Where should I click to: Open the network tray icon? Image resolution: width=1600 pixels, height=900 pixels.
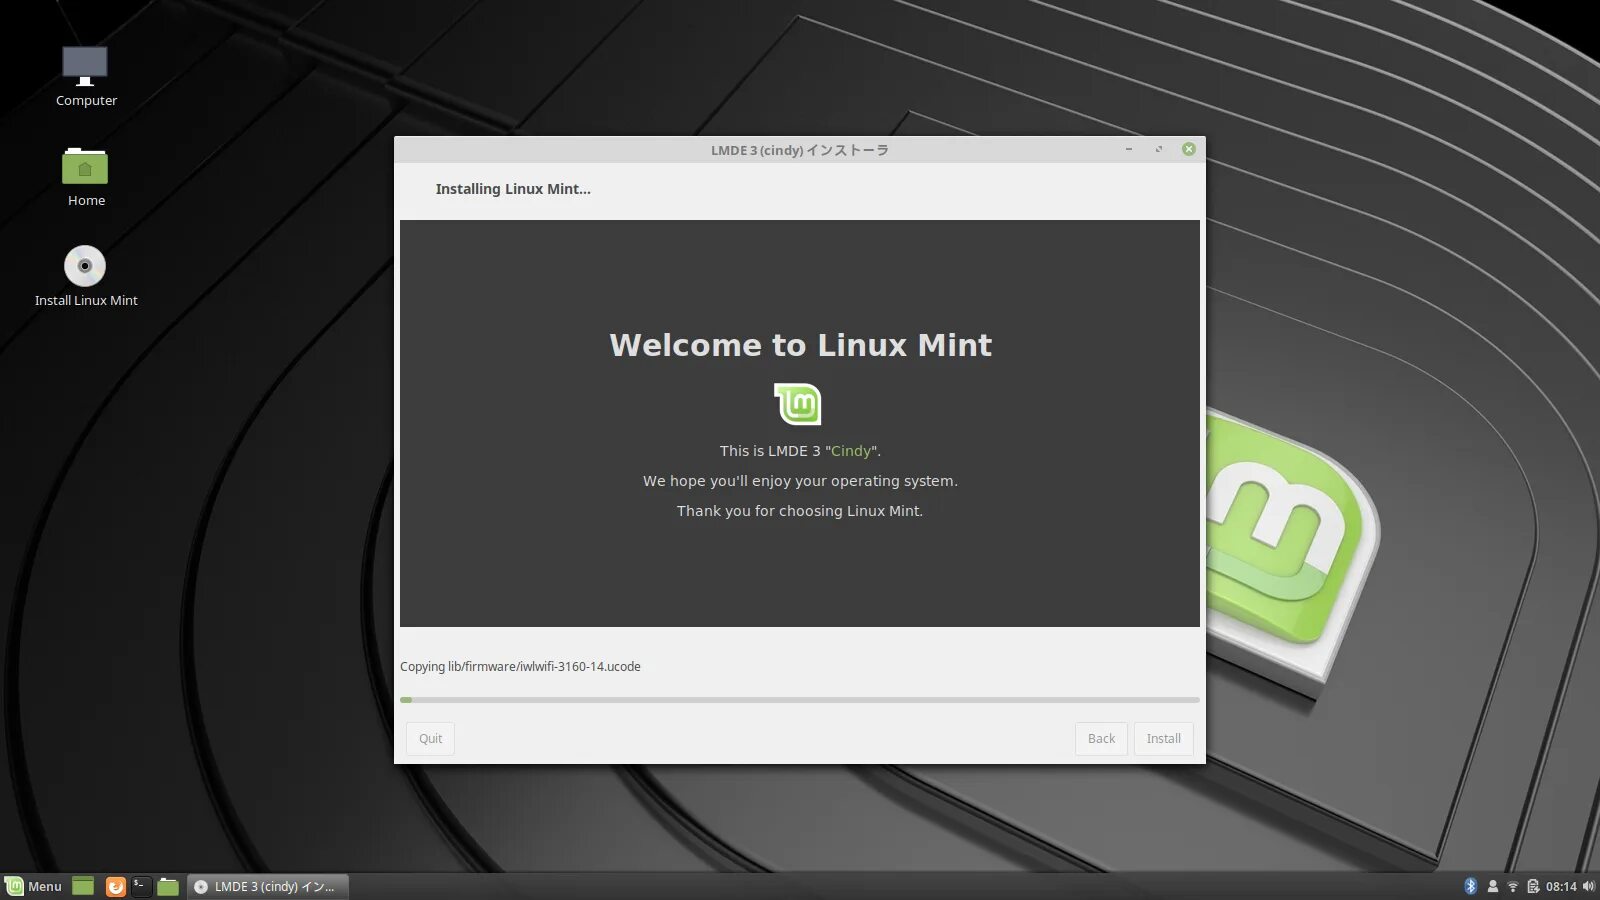coord(1513,886)
